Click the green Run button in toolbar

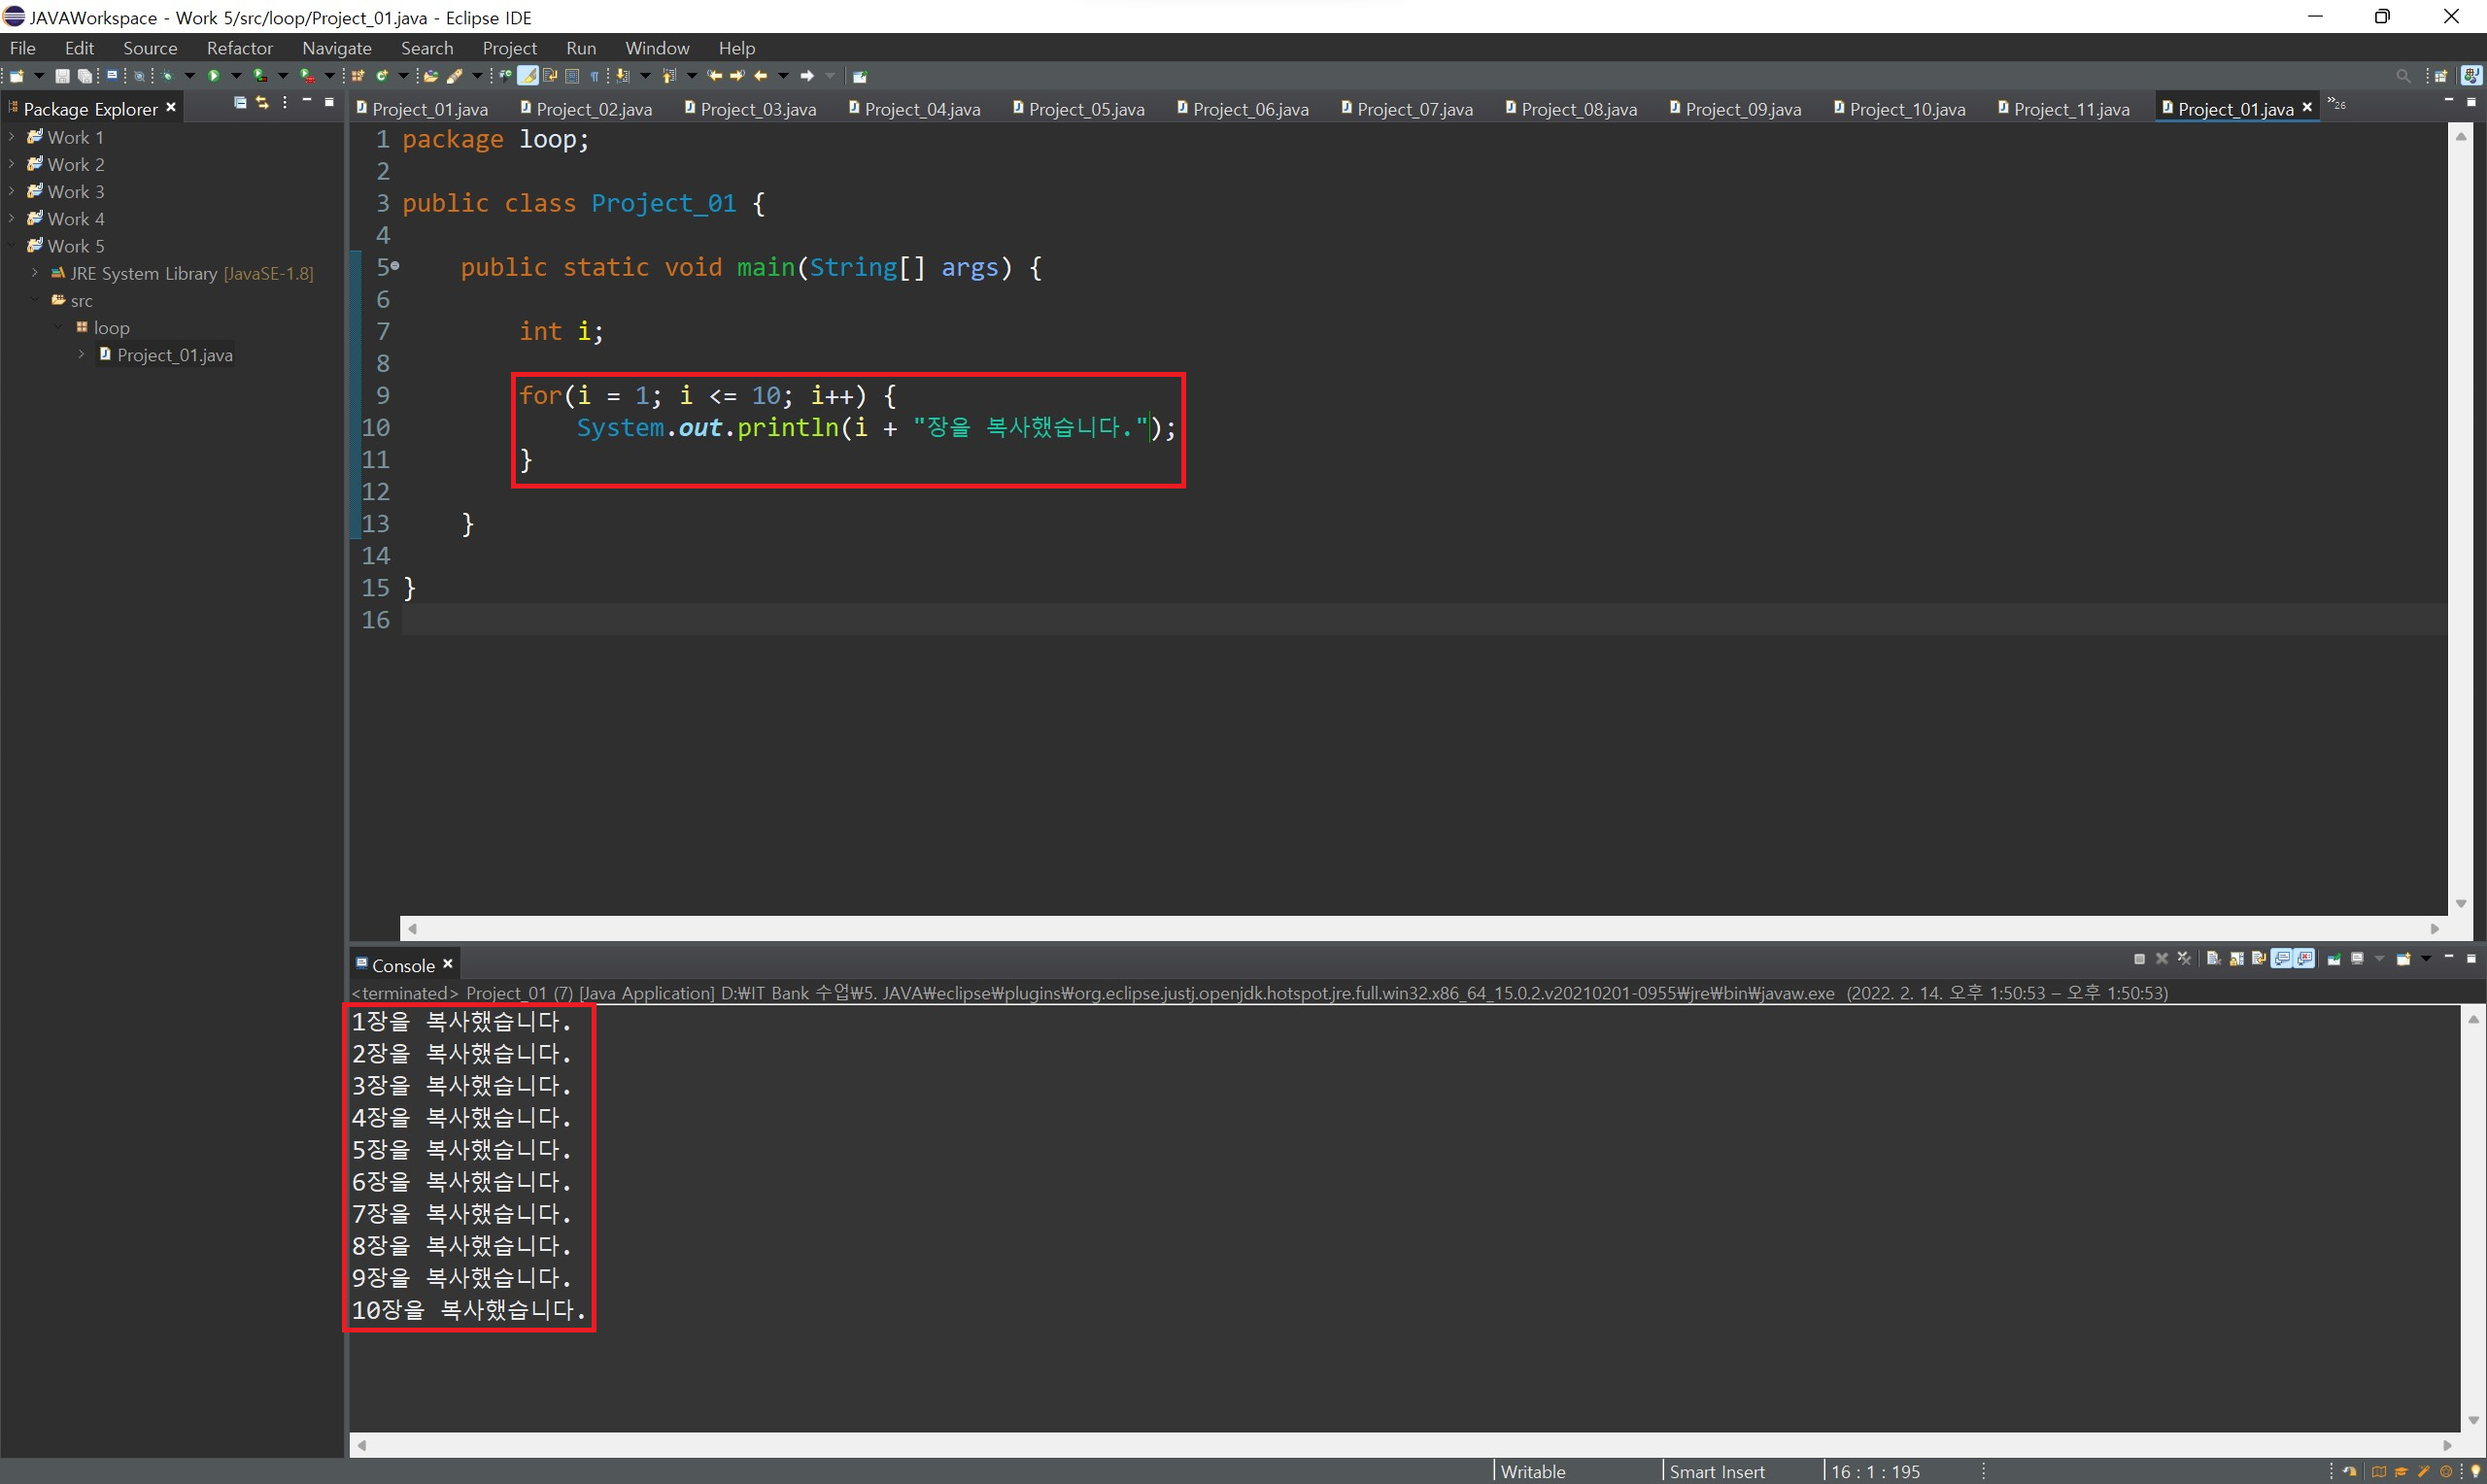coord(214,76)
